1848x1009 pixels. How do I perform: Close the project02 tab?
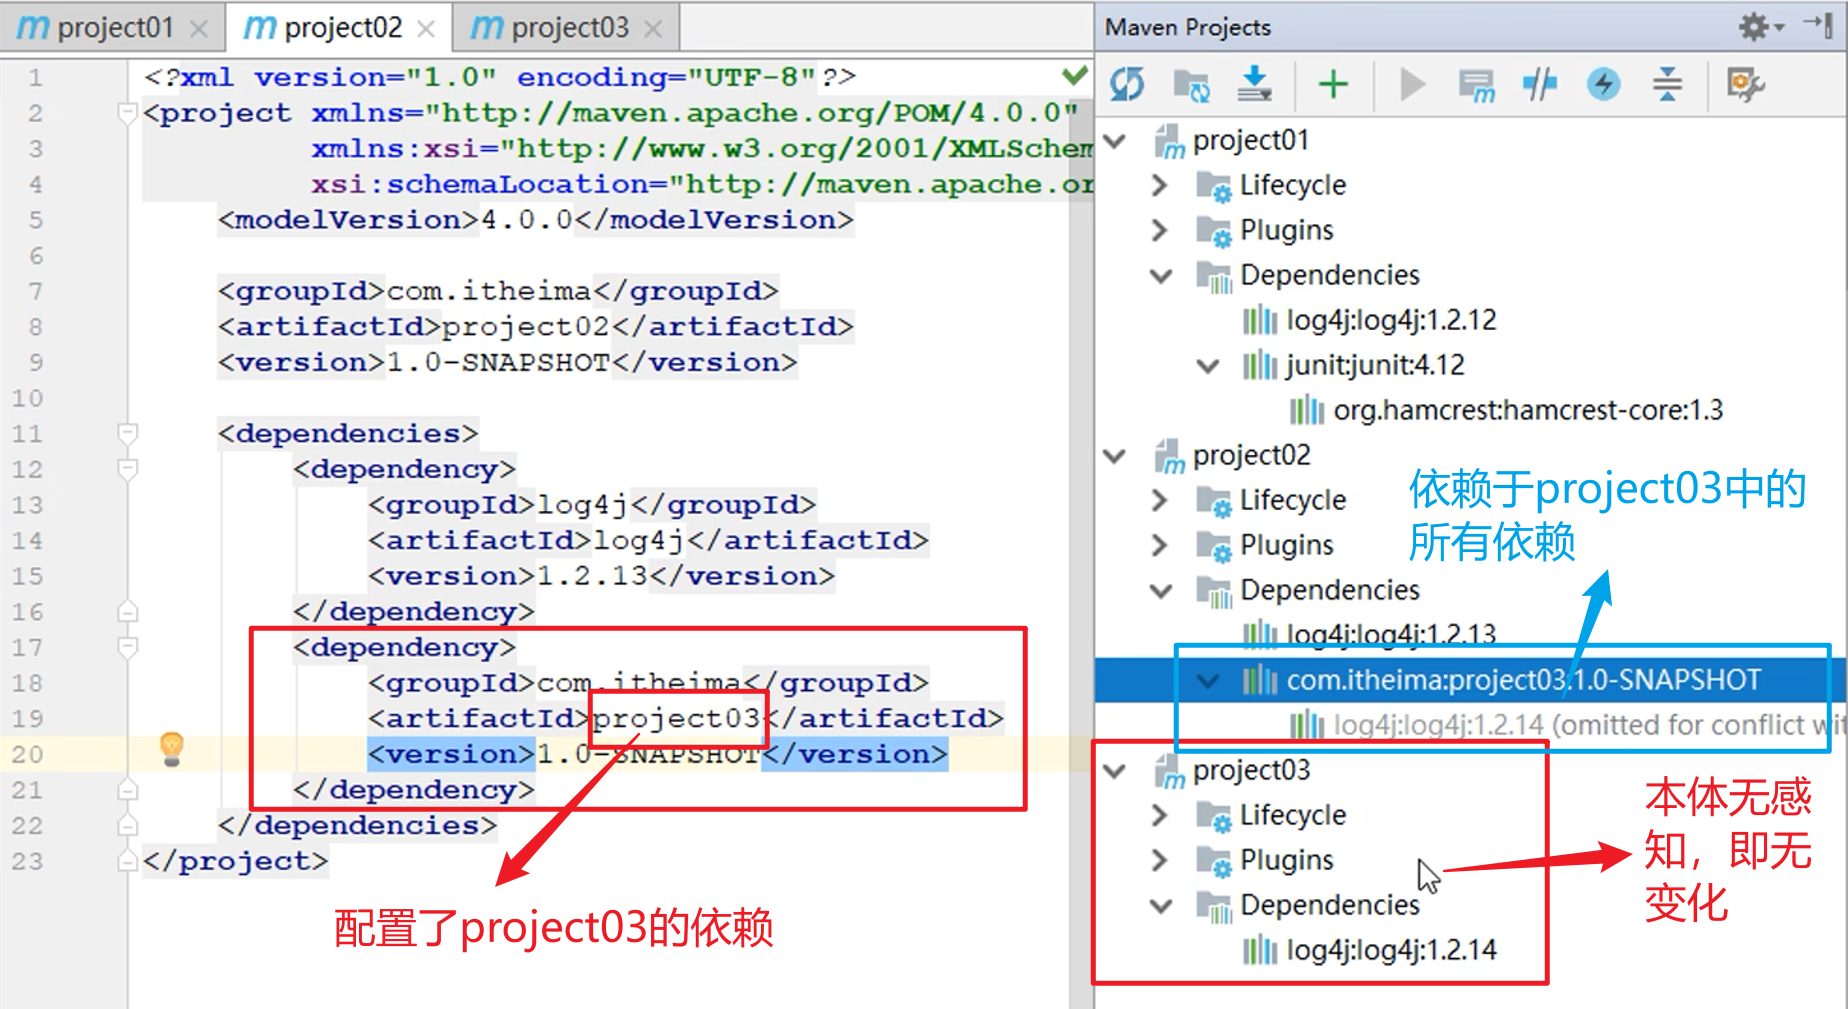point(426,29)
